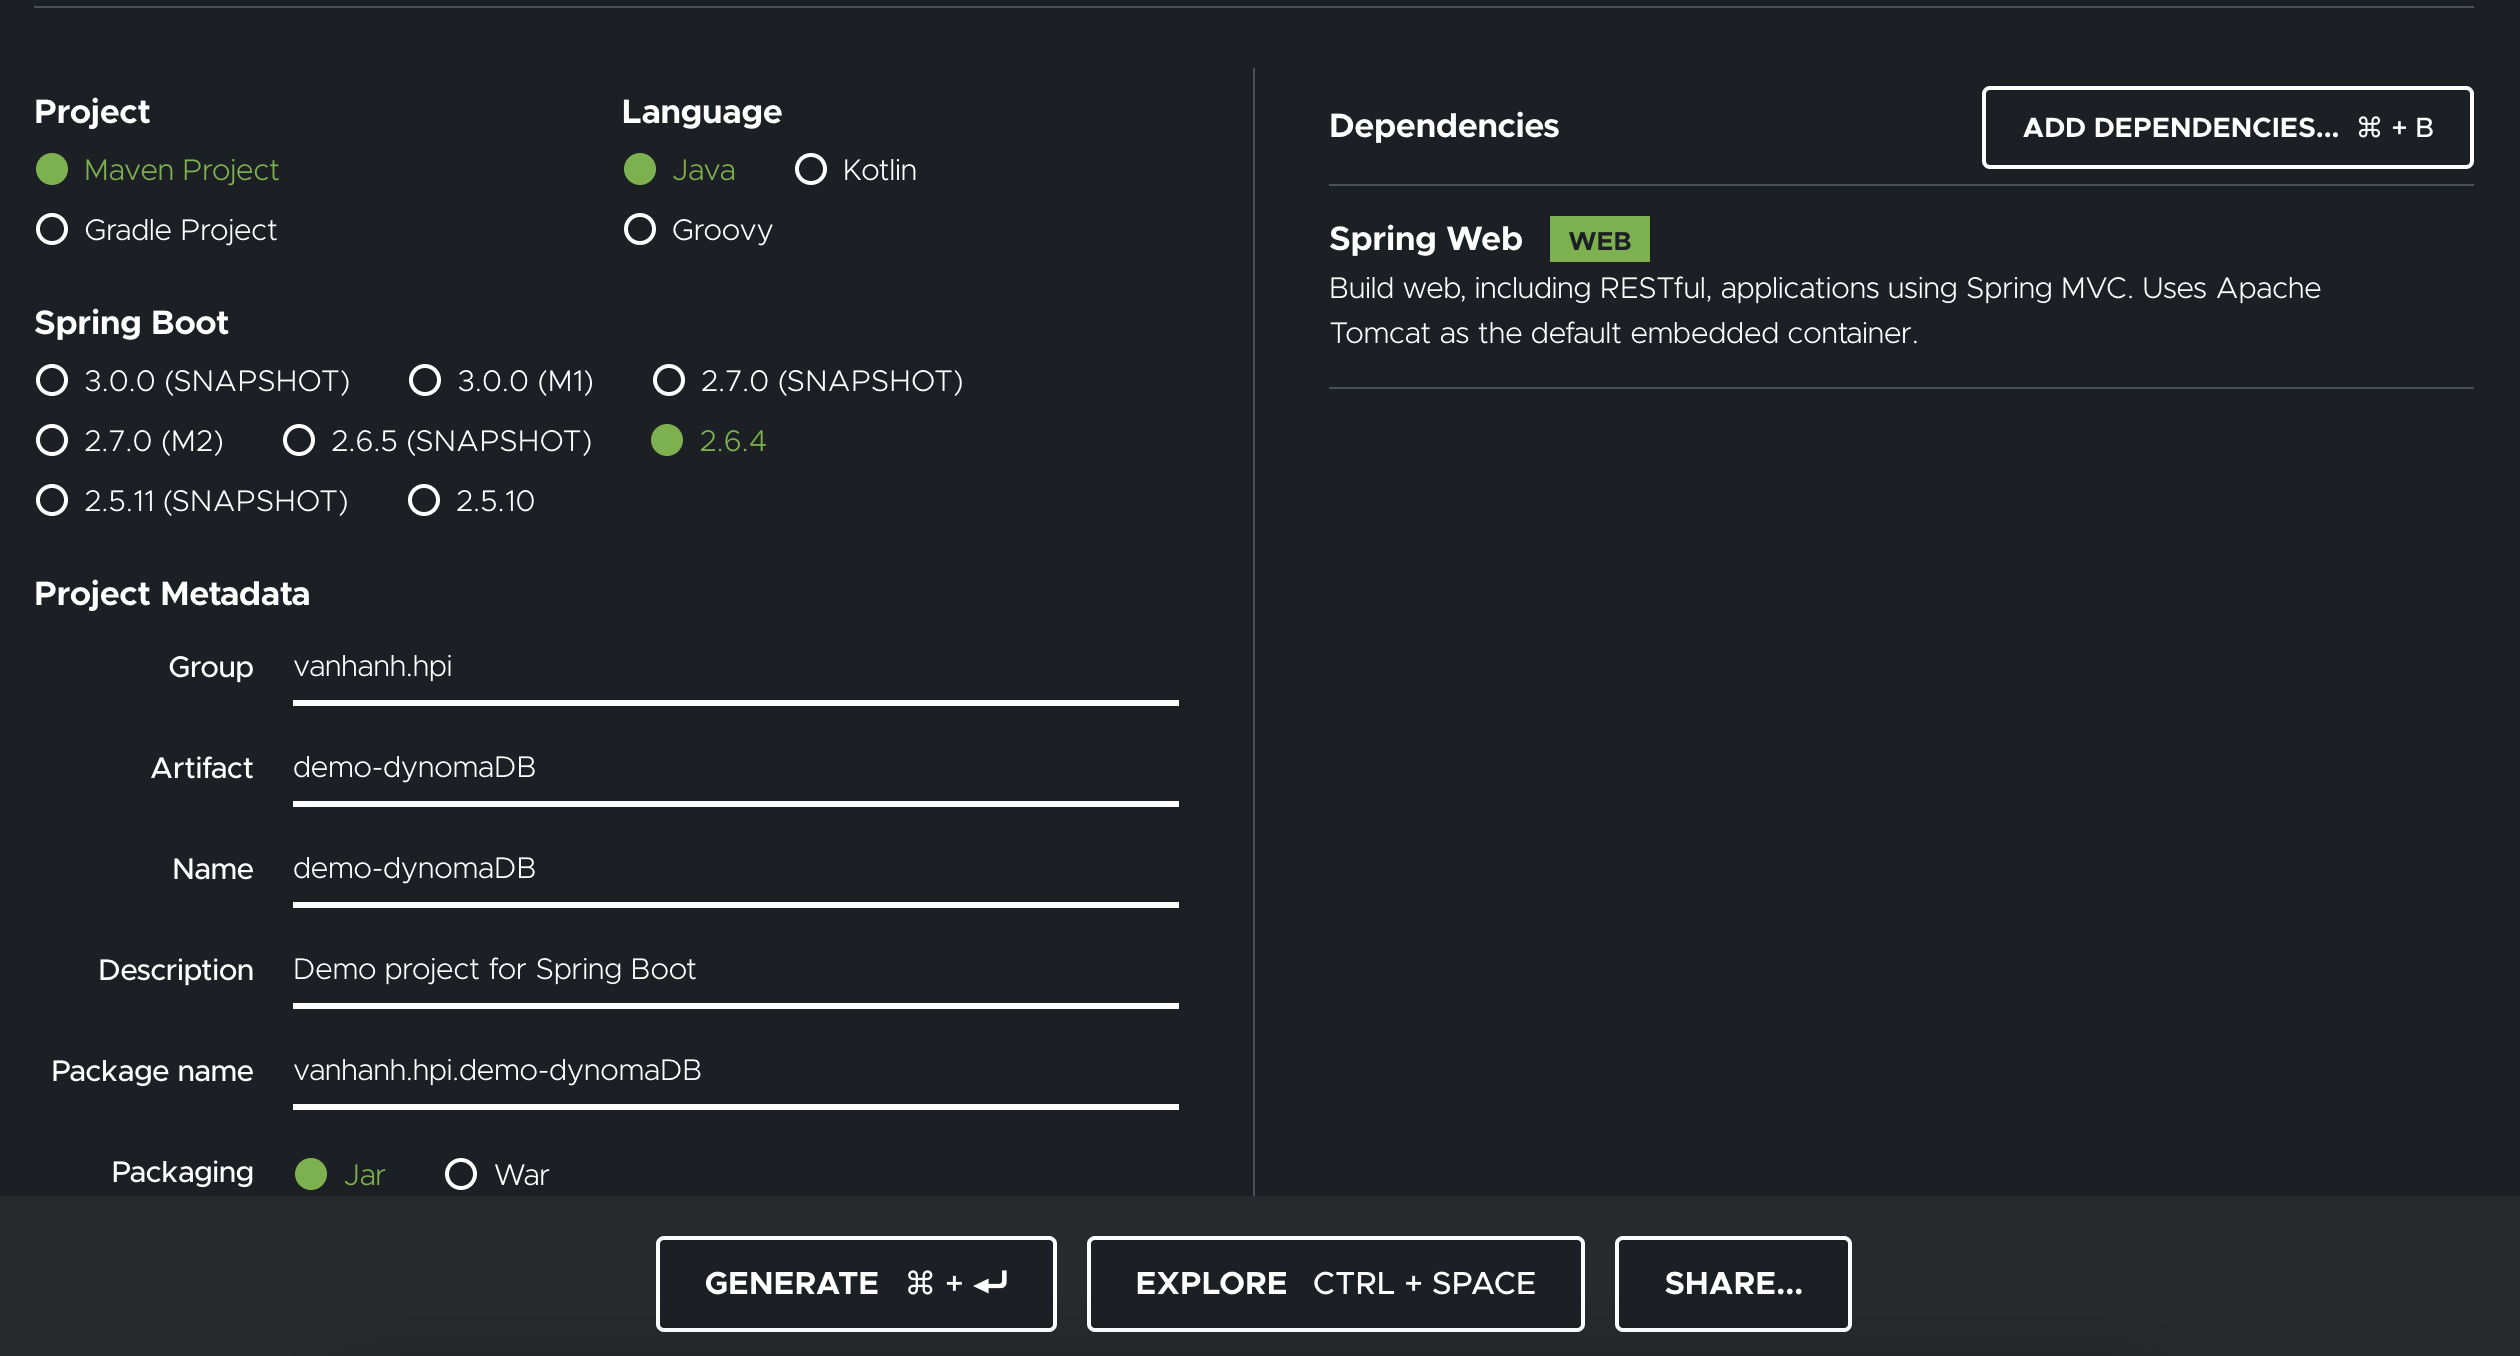
Task: Click the Explore button
Action: [1334, 1283]
